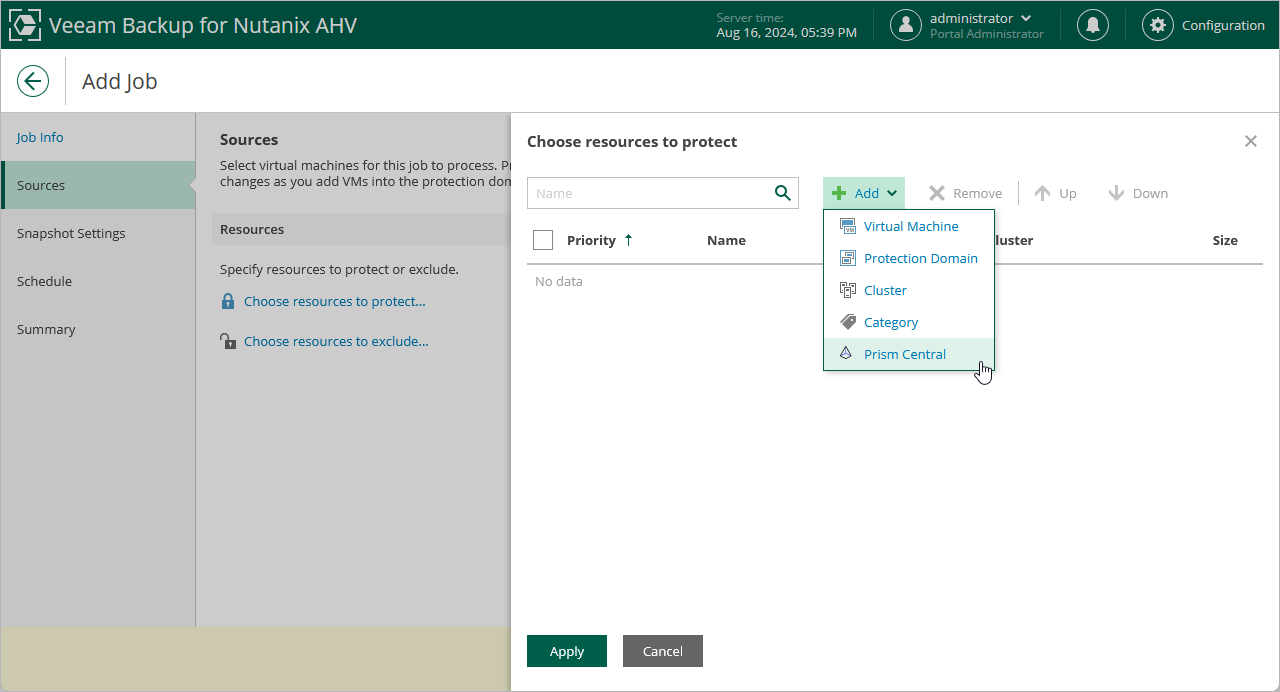This screenshot has width=1280, height=692.
Task: Click the Down arrow icon
Action: point(1116,193)
